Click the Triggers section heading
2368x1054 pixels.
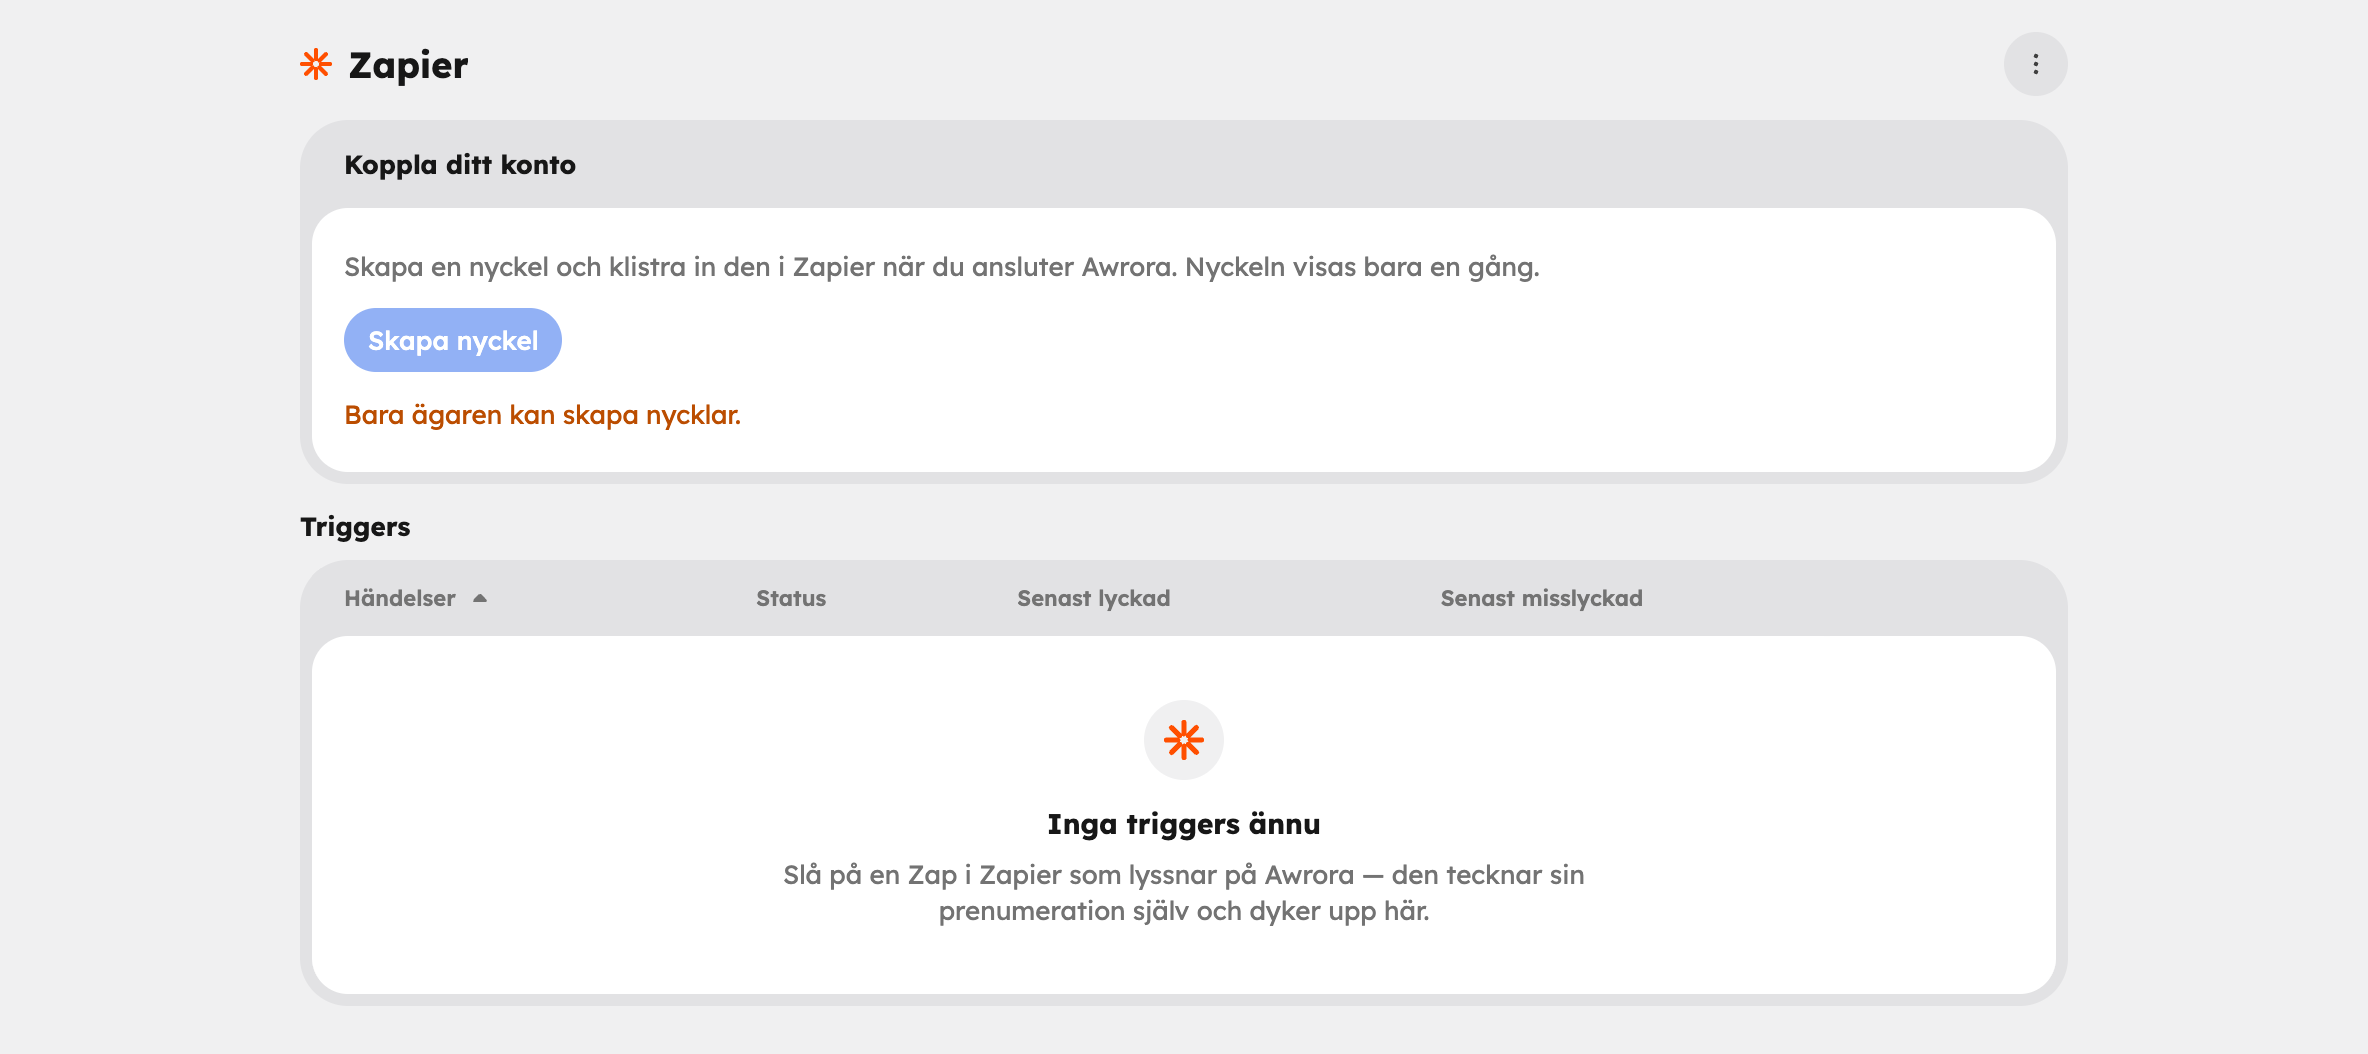tap(355, 527)
